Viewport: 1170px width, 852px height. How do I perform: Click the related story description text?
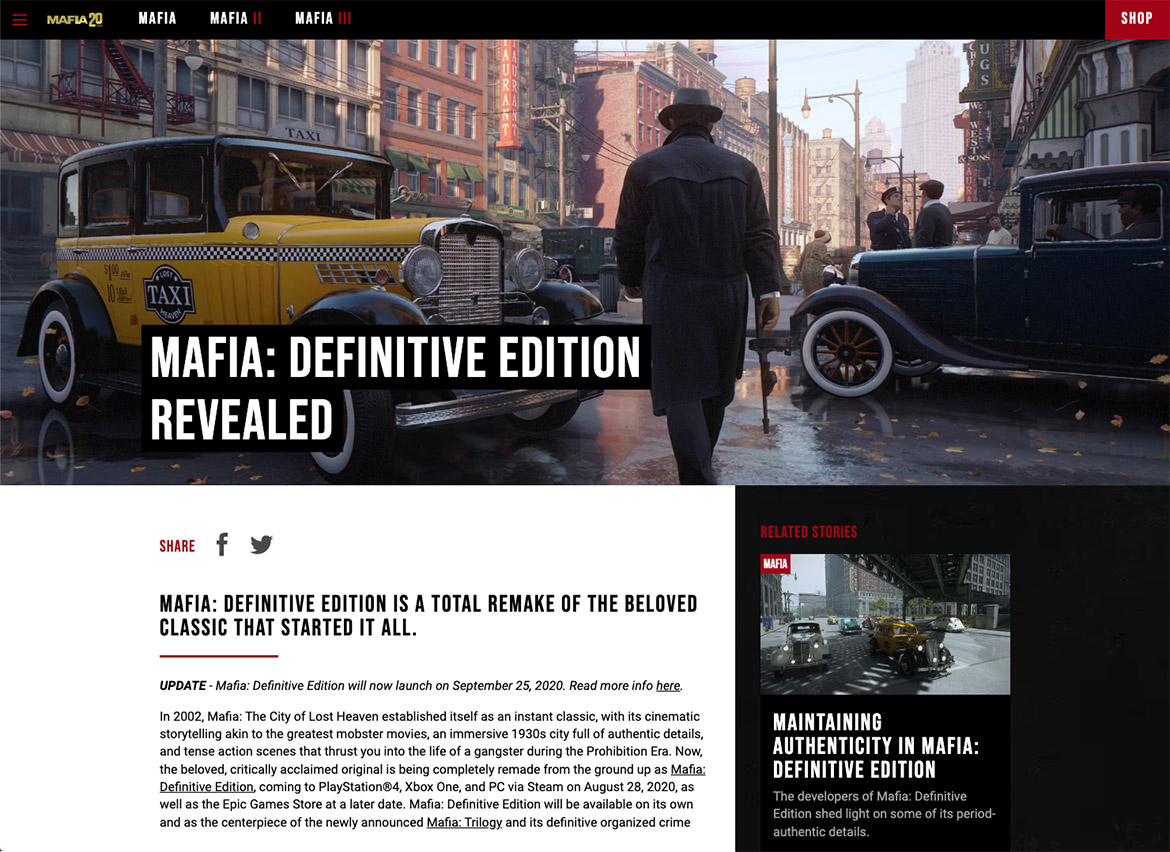884,814
